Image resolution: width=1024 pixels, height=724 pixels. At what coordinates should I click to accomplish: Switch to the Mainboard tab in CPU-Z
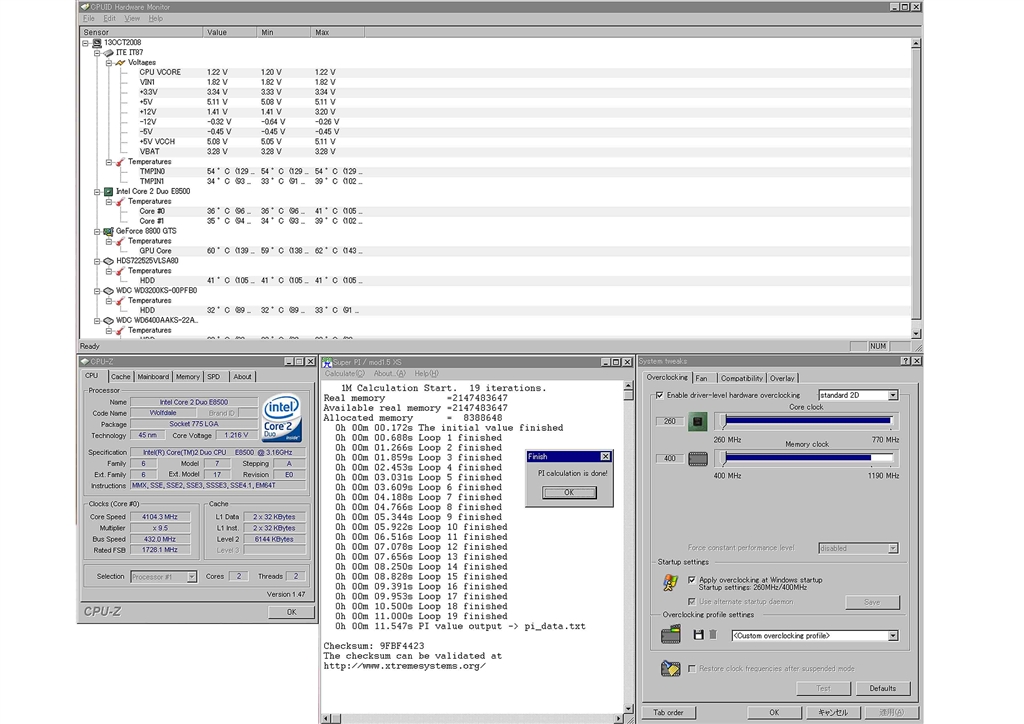coord(153,377)
